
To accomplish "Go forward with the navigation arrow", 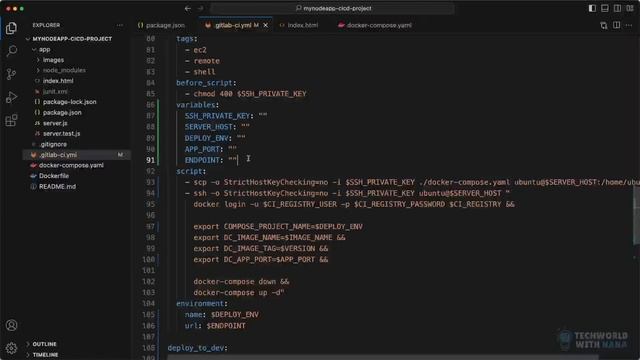I will point(200,8).
